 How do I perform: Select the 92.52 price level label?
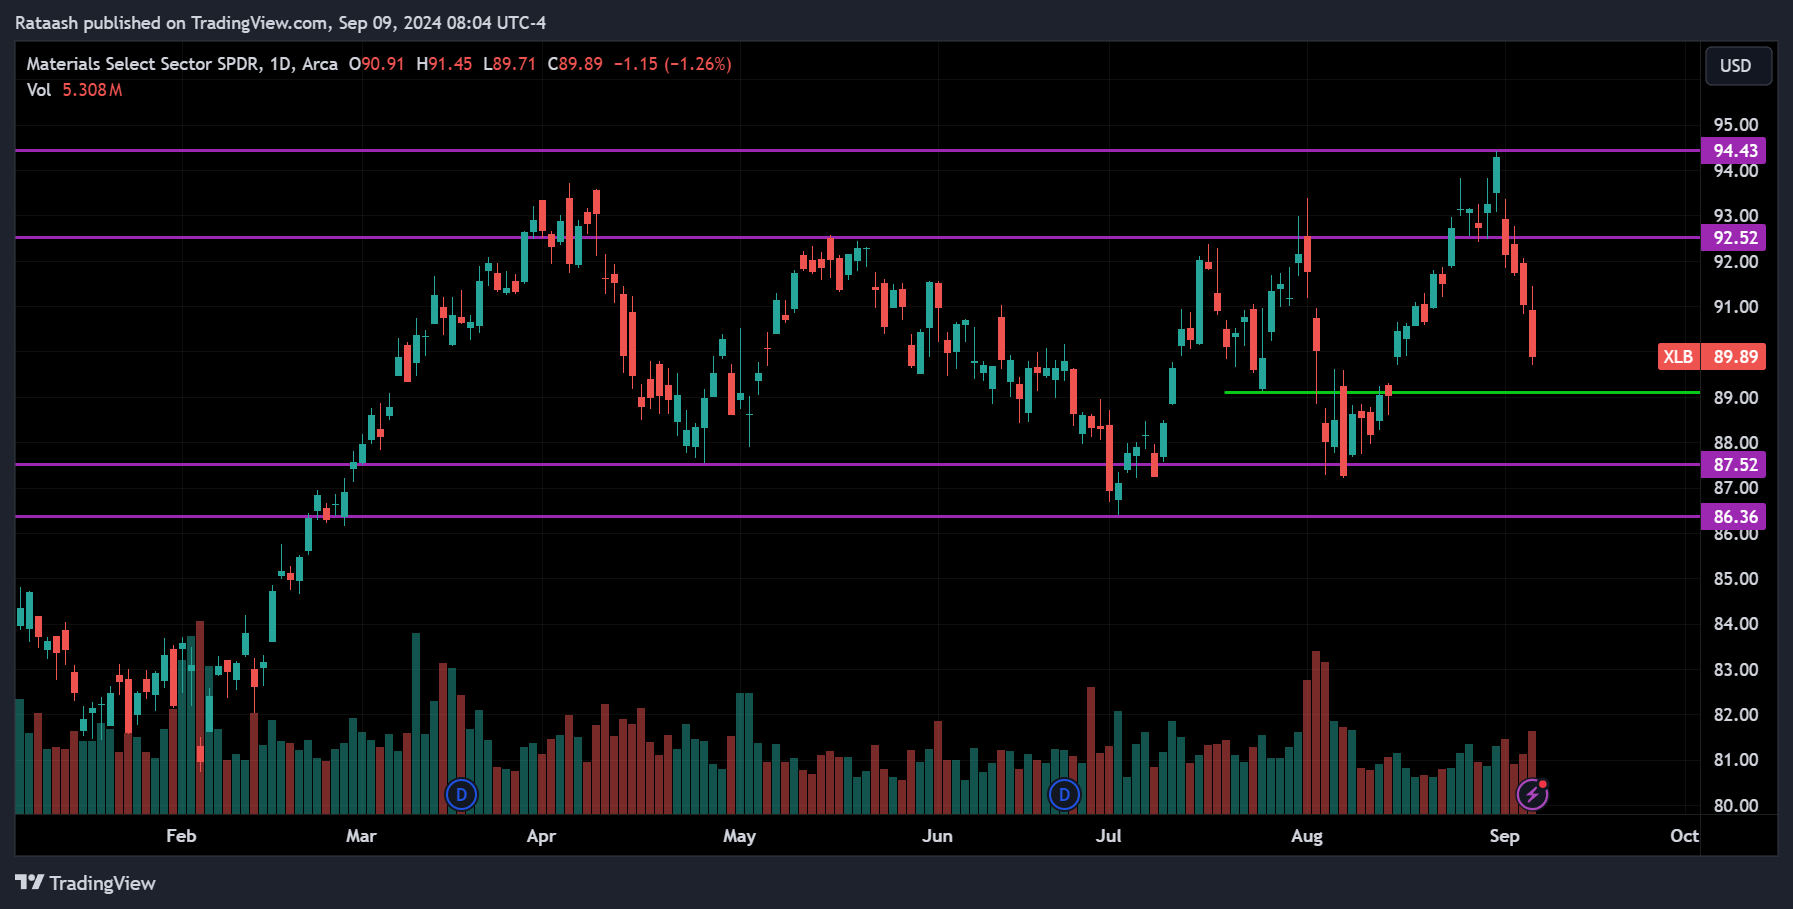(x=1734, y=238)
